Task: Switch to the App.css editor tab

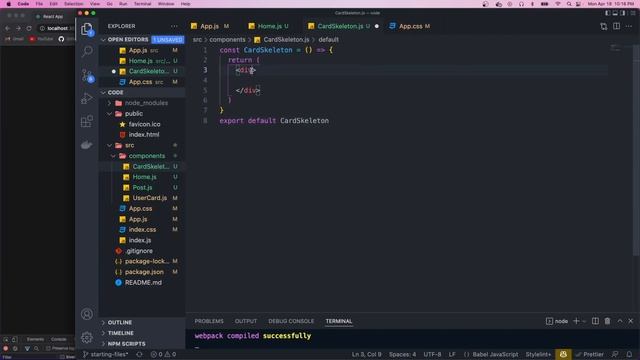Action: pyautogui.click(x=410, y=26)
